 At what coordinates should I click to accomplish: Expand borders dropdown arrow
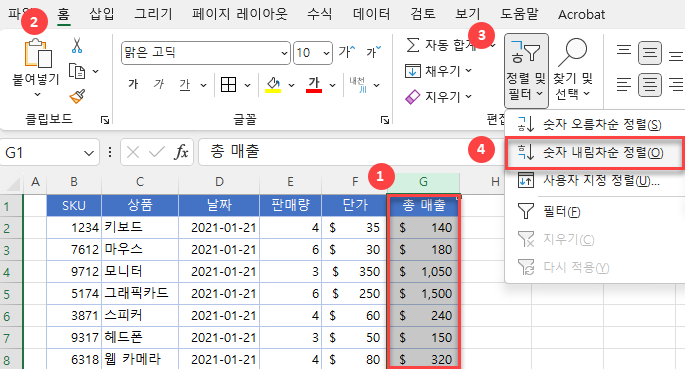tap(247, 85)
